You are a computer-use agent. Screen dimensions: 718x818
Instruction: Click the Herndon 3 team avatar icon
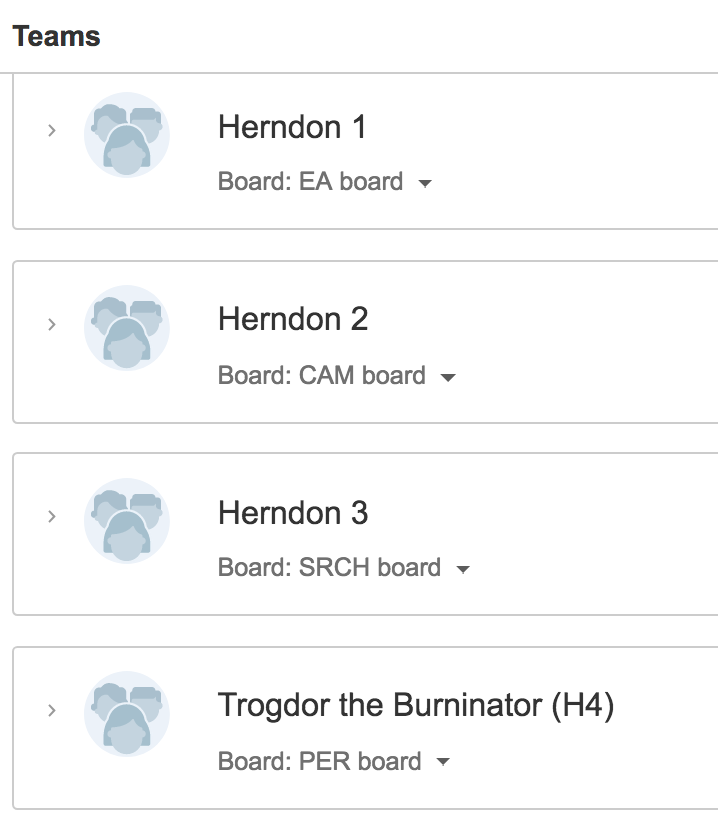pos(127,521)
